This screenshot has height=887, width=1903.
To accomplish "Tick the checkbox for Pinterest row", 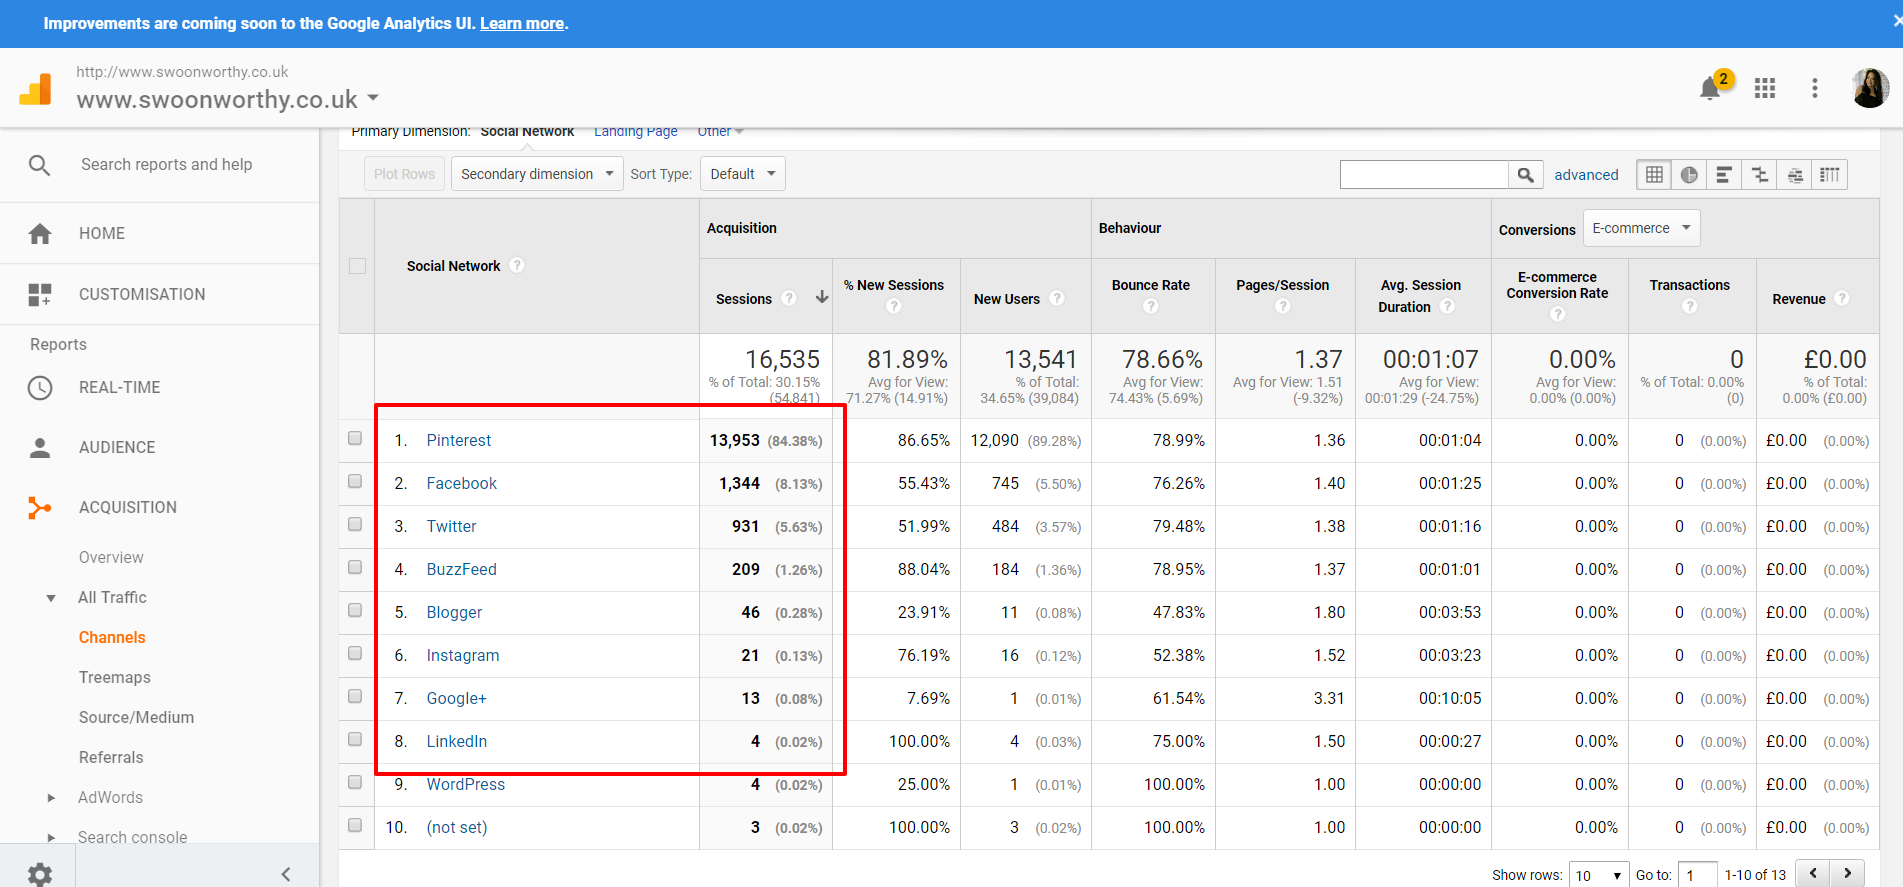I will point(355,438).
